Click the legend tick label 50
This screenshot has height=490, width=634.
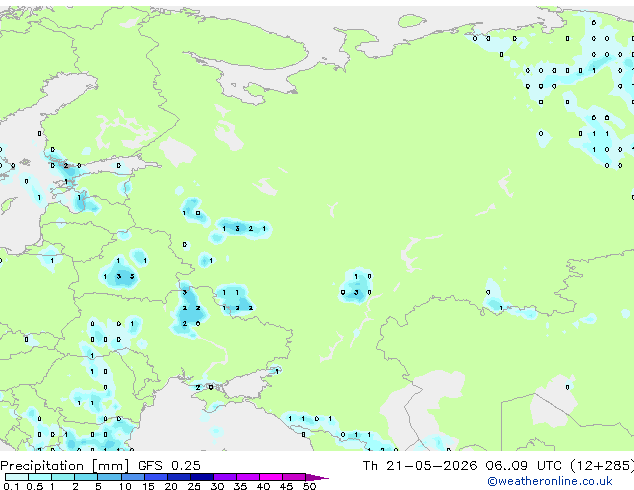coord(310,486)
